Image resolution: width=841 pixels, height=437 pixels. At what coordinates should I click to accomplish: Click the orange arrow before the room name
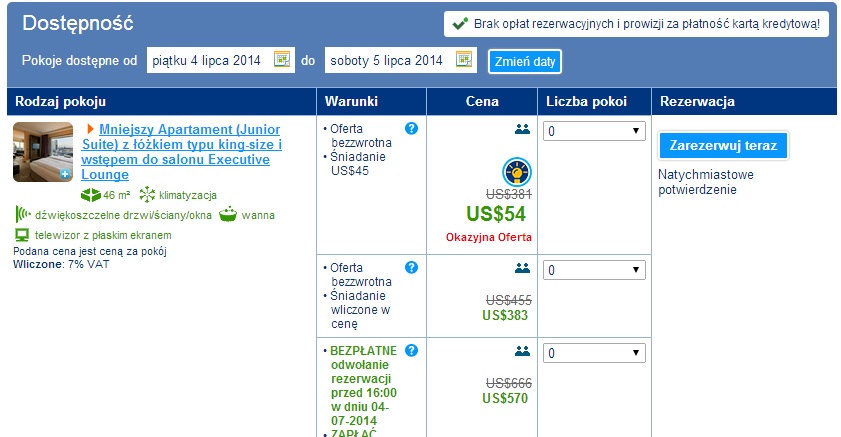pyautogui.click(x=90, y=129)
